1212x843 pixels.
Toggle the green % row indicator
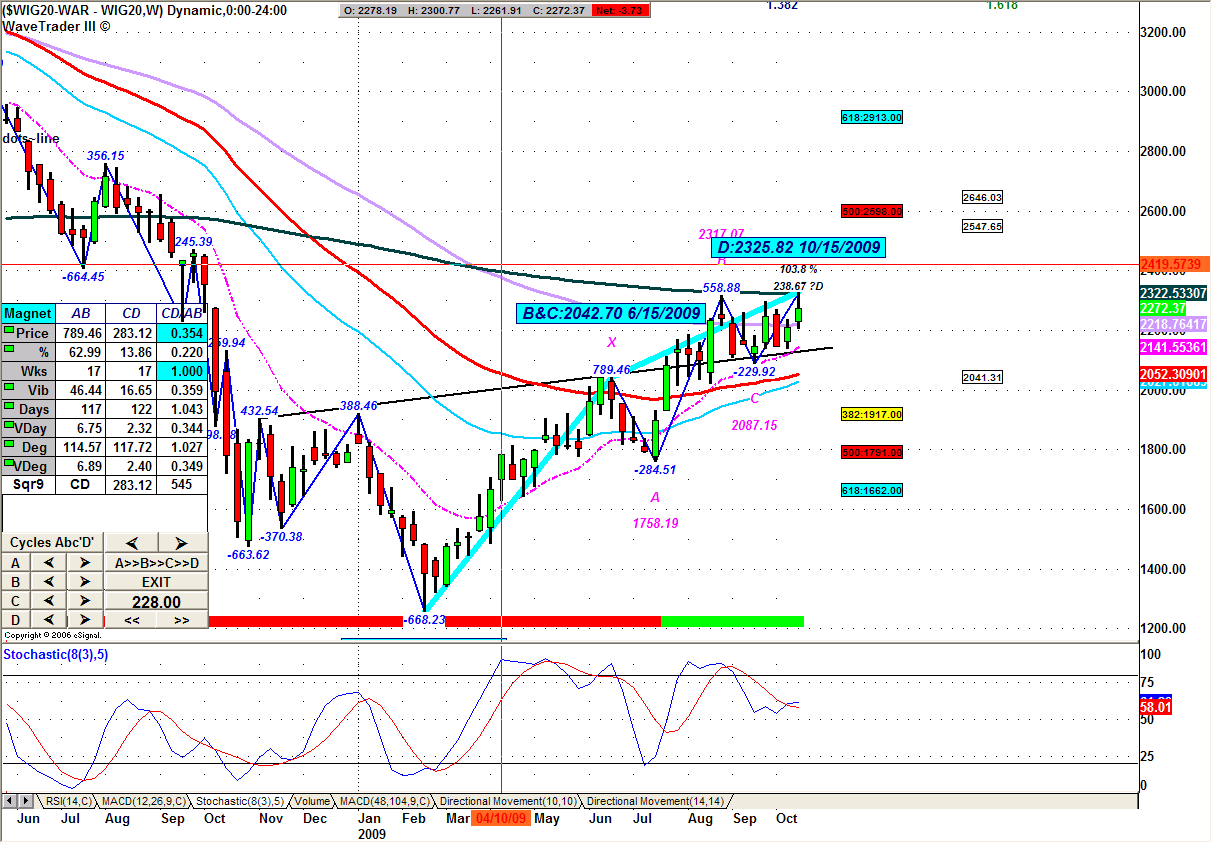tap(9, 348)
